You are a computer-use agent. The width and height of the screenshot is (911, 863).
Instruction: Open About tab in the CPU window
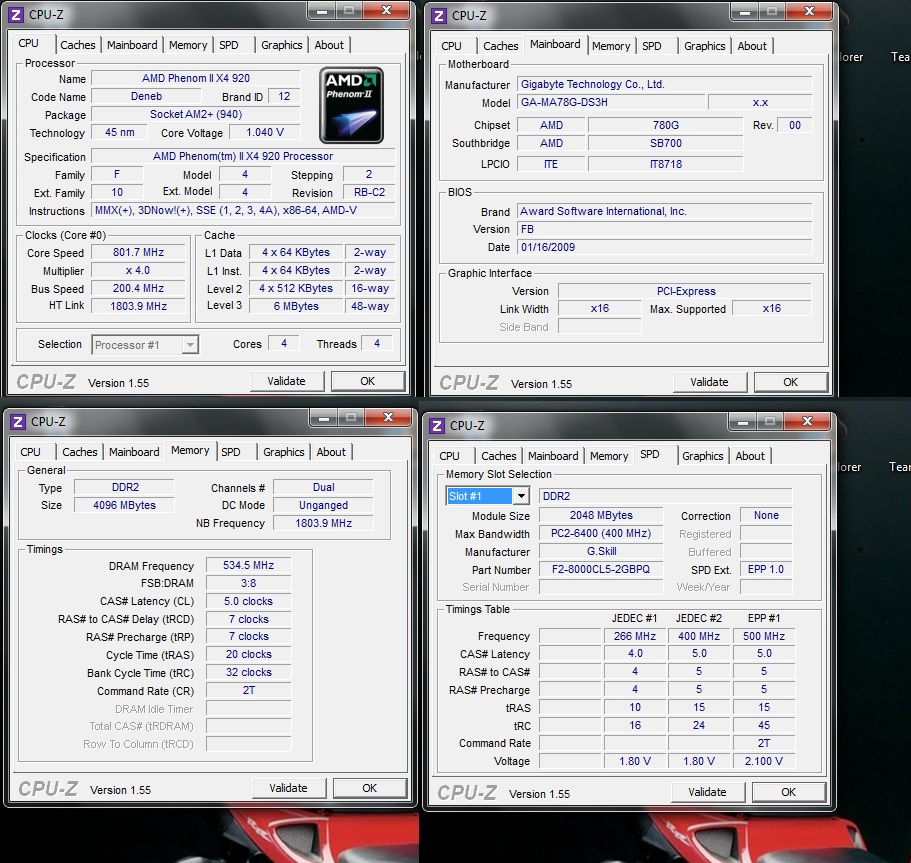point(329,45)
